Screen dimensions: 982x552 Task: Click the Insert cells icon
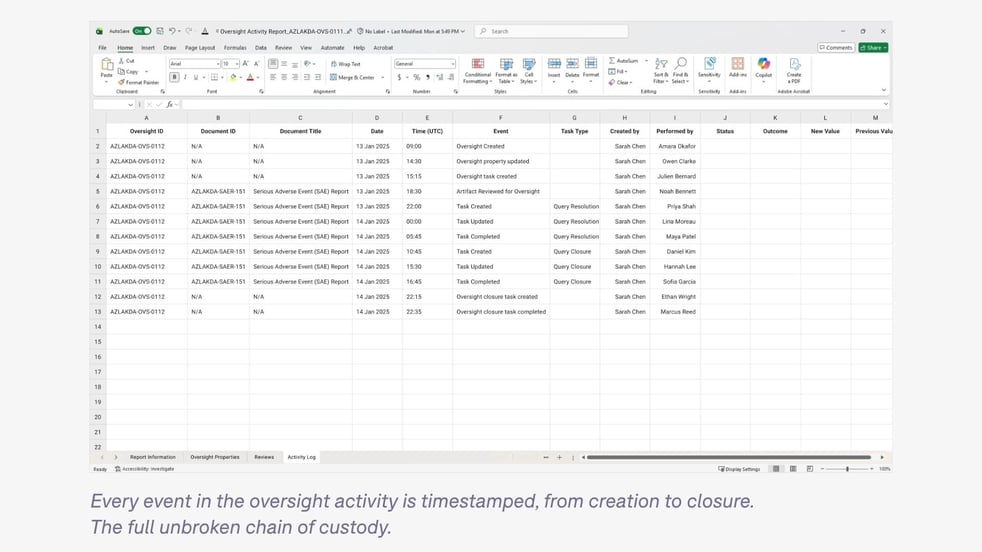pos(554,64)
